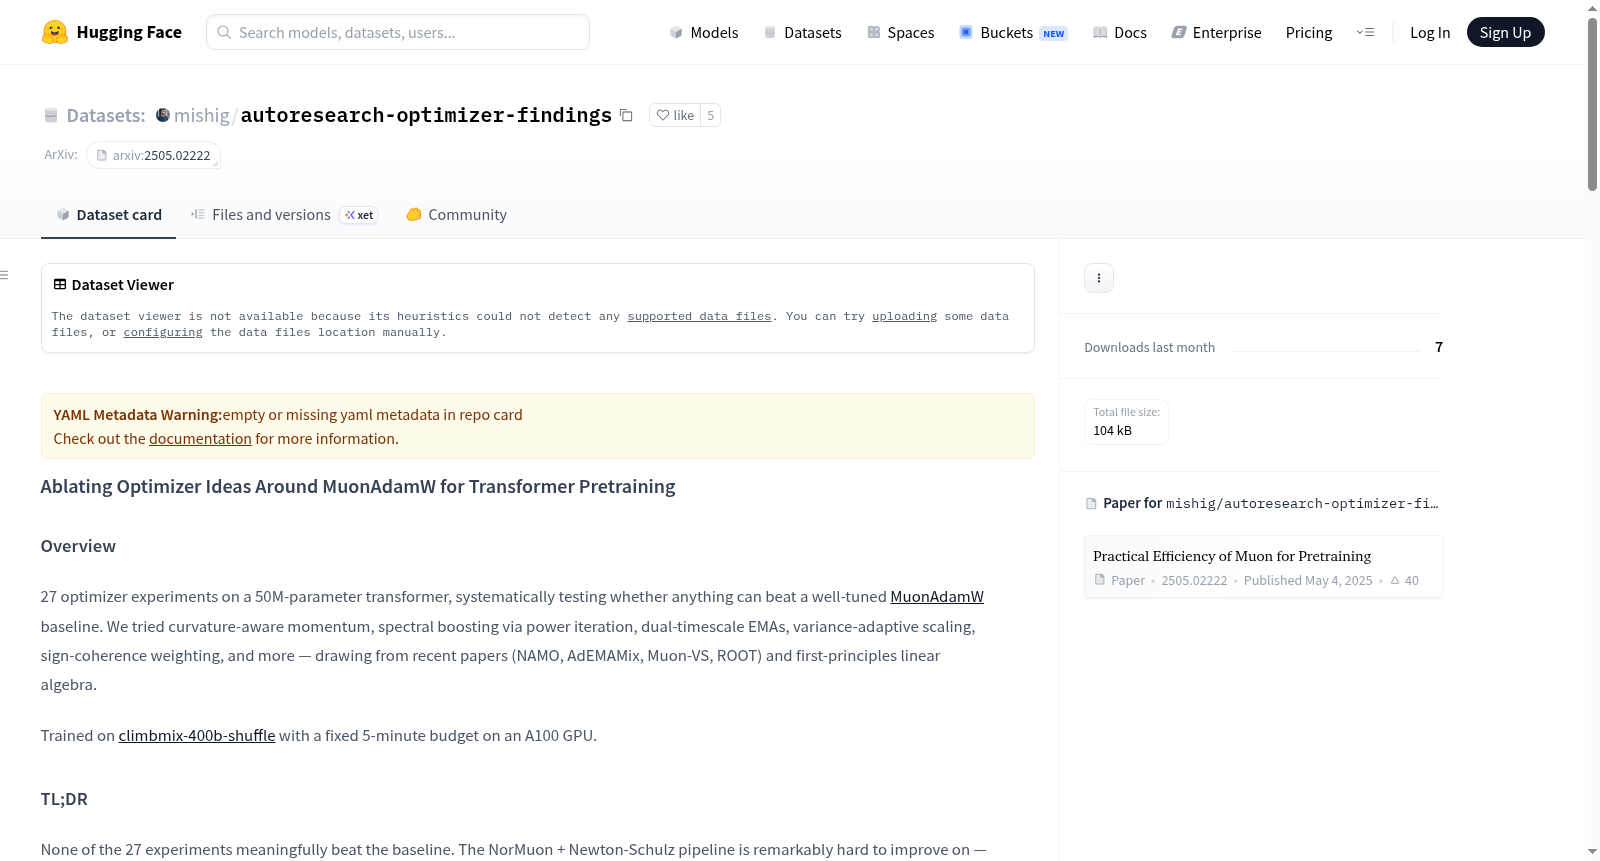Click the Sign Up button
This screenshot has width=1600, height=861.
pos(1505,32)
